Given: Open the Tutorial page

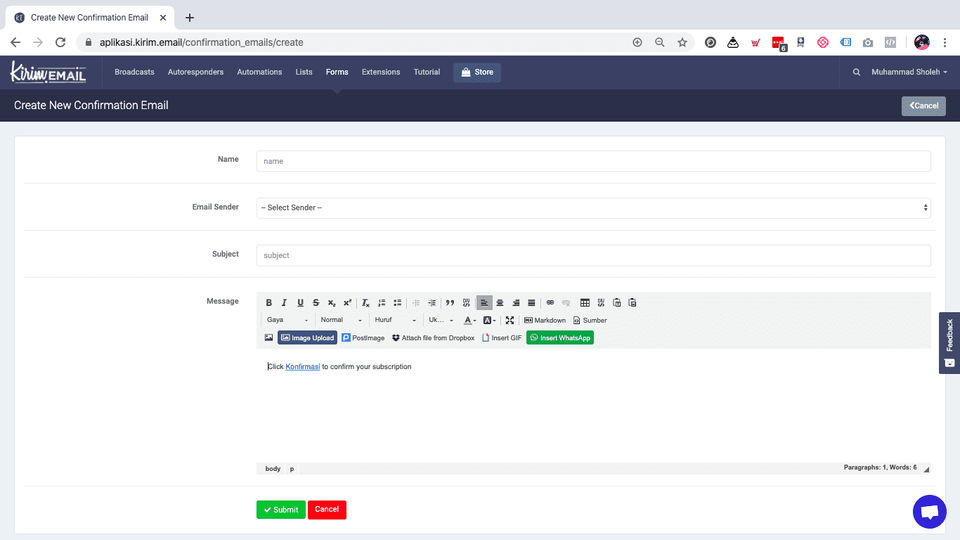Looking at the screenshot, I should (427, 72).
